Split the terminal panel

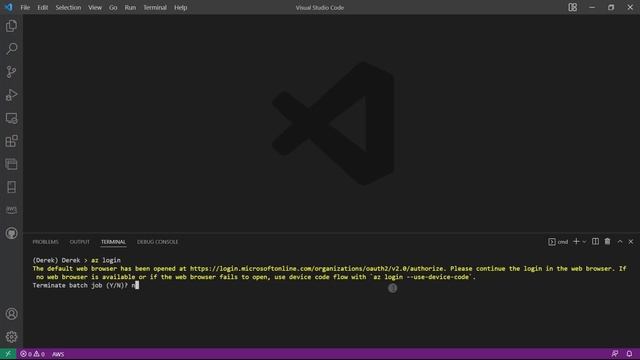(596, 242)
